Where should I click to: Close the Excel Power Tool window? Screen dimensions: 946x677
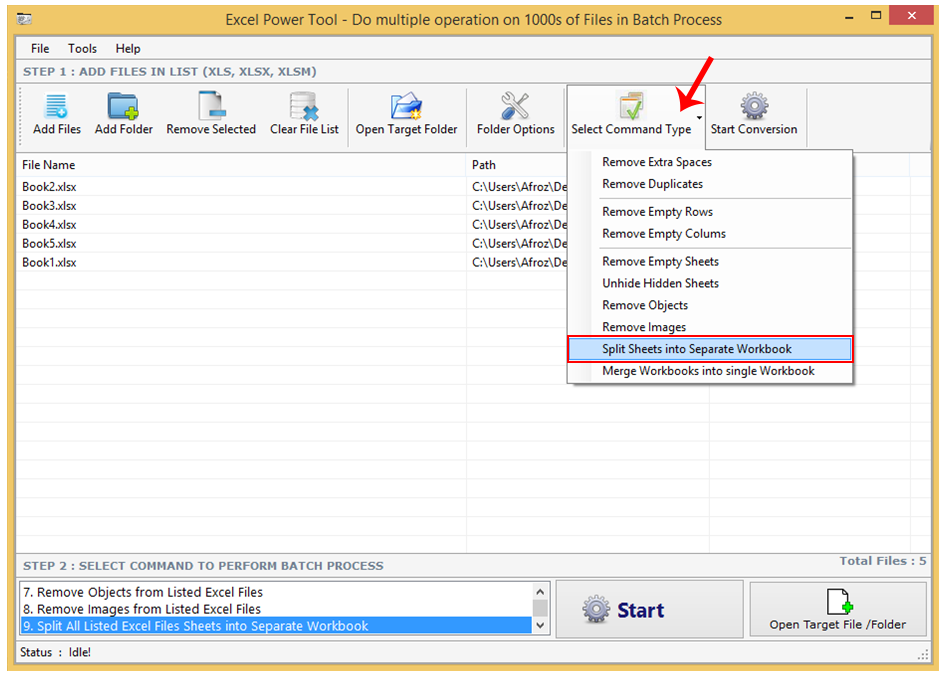click(x=912, y=16)
